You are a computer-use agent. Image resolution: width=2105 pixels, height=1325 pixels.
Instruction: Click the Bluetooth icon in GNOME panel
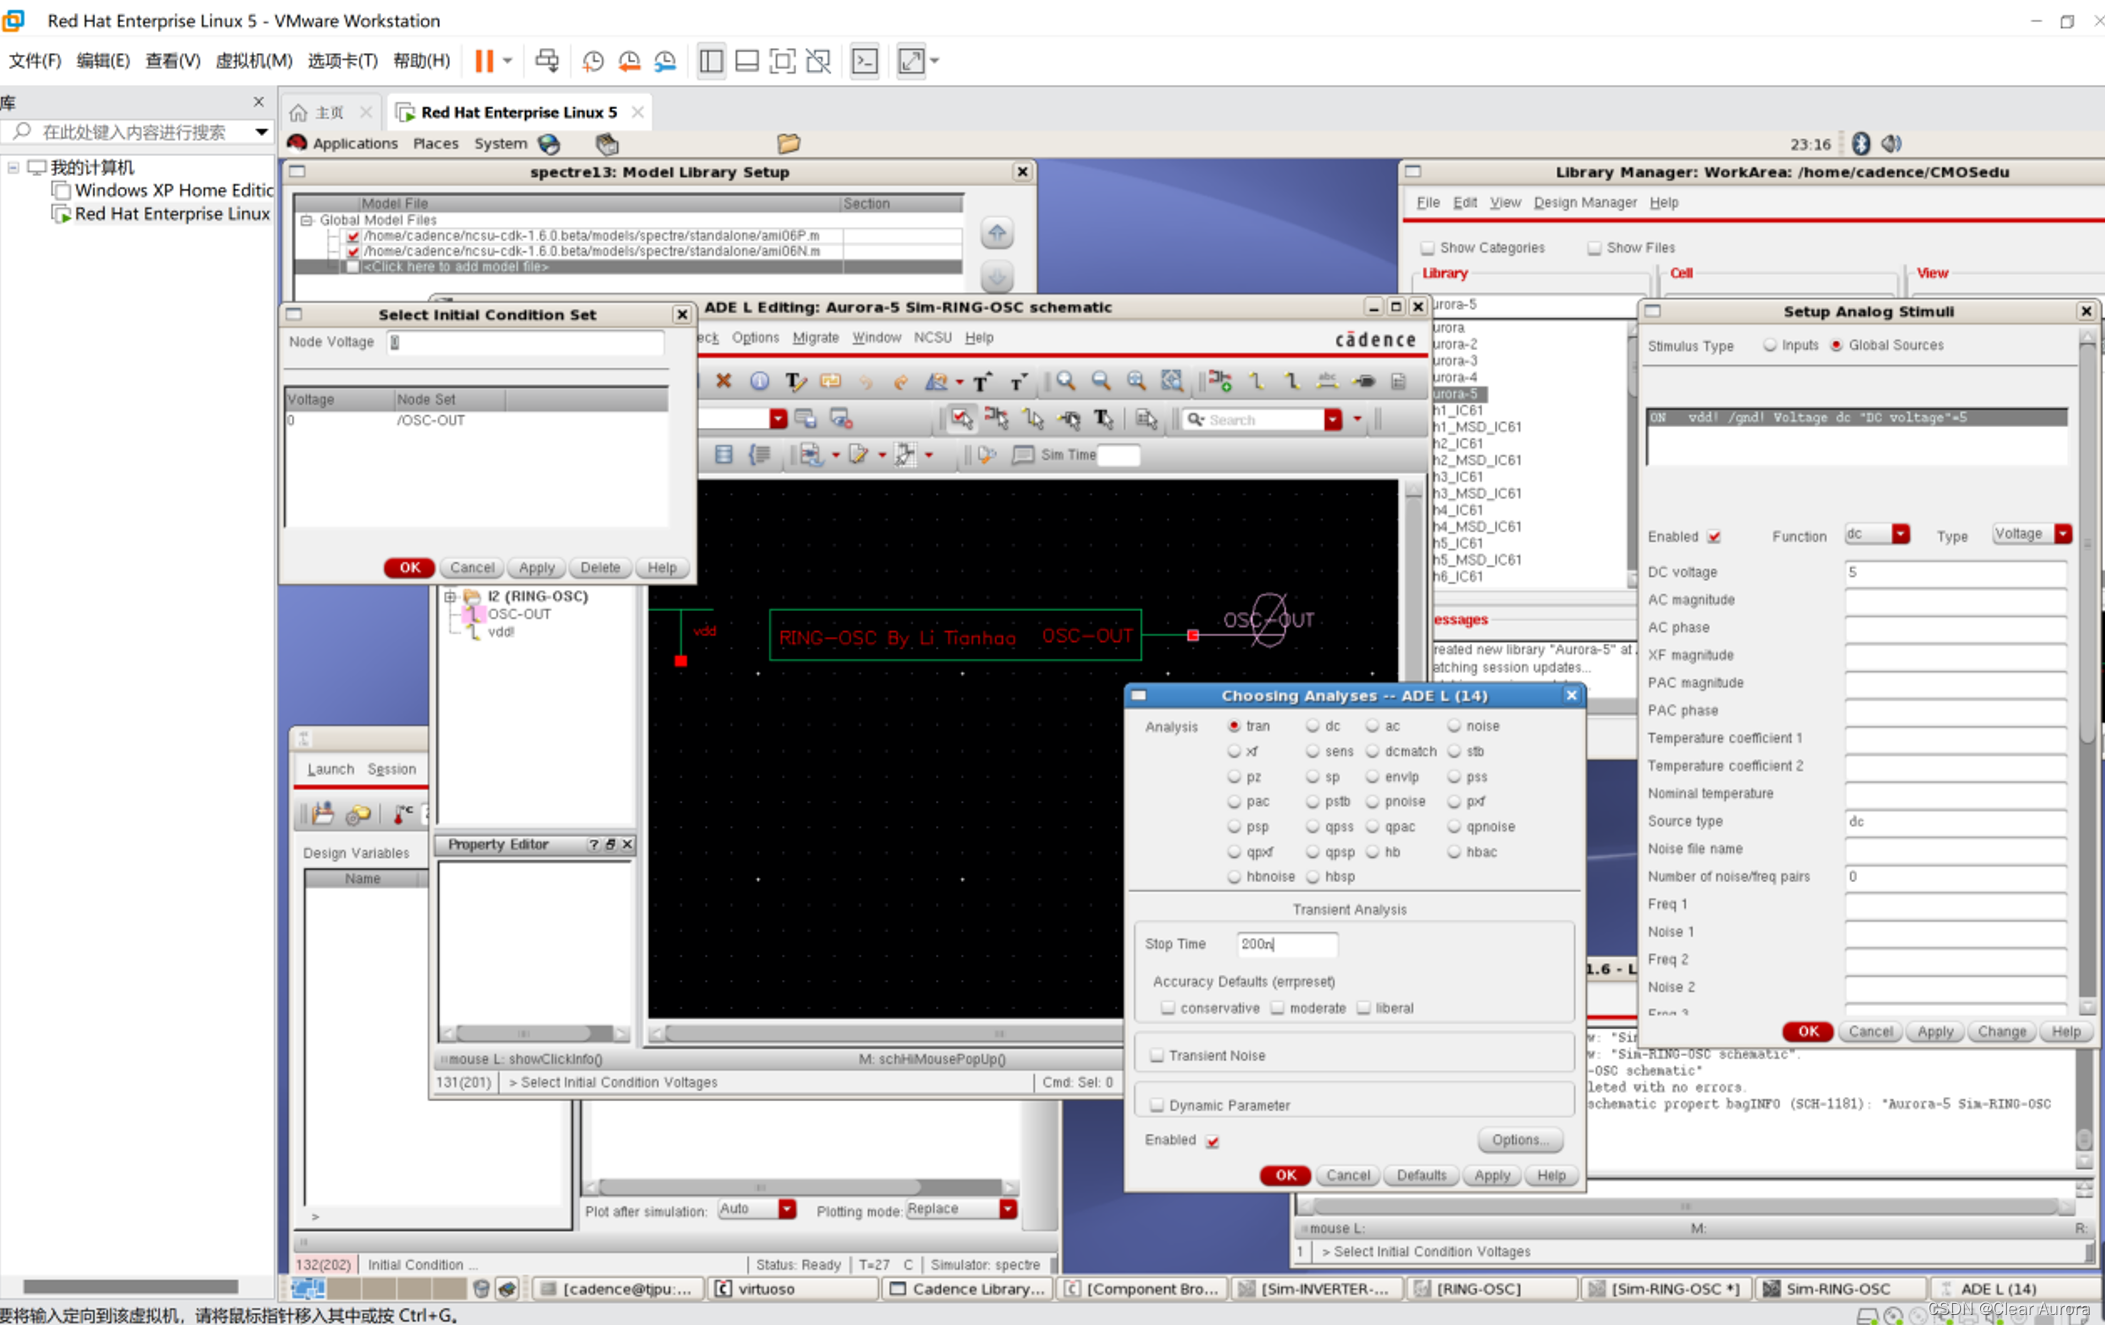pos(1861,144)
